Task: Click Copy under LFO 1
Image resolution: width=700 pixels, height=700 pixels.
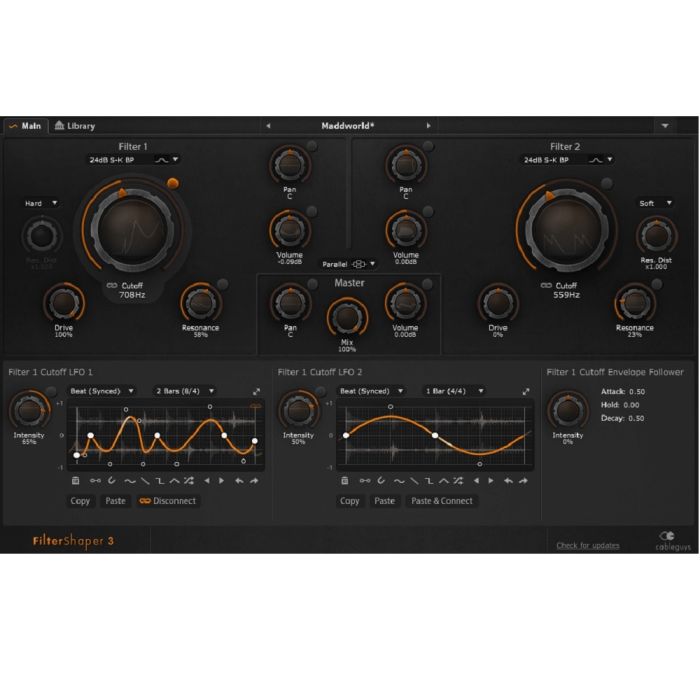Action: (x=80, y=501)
